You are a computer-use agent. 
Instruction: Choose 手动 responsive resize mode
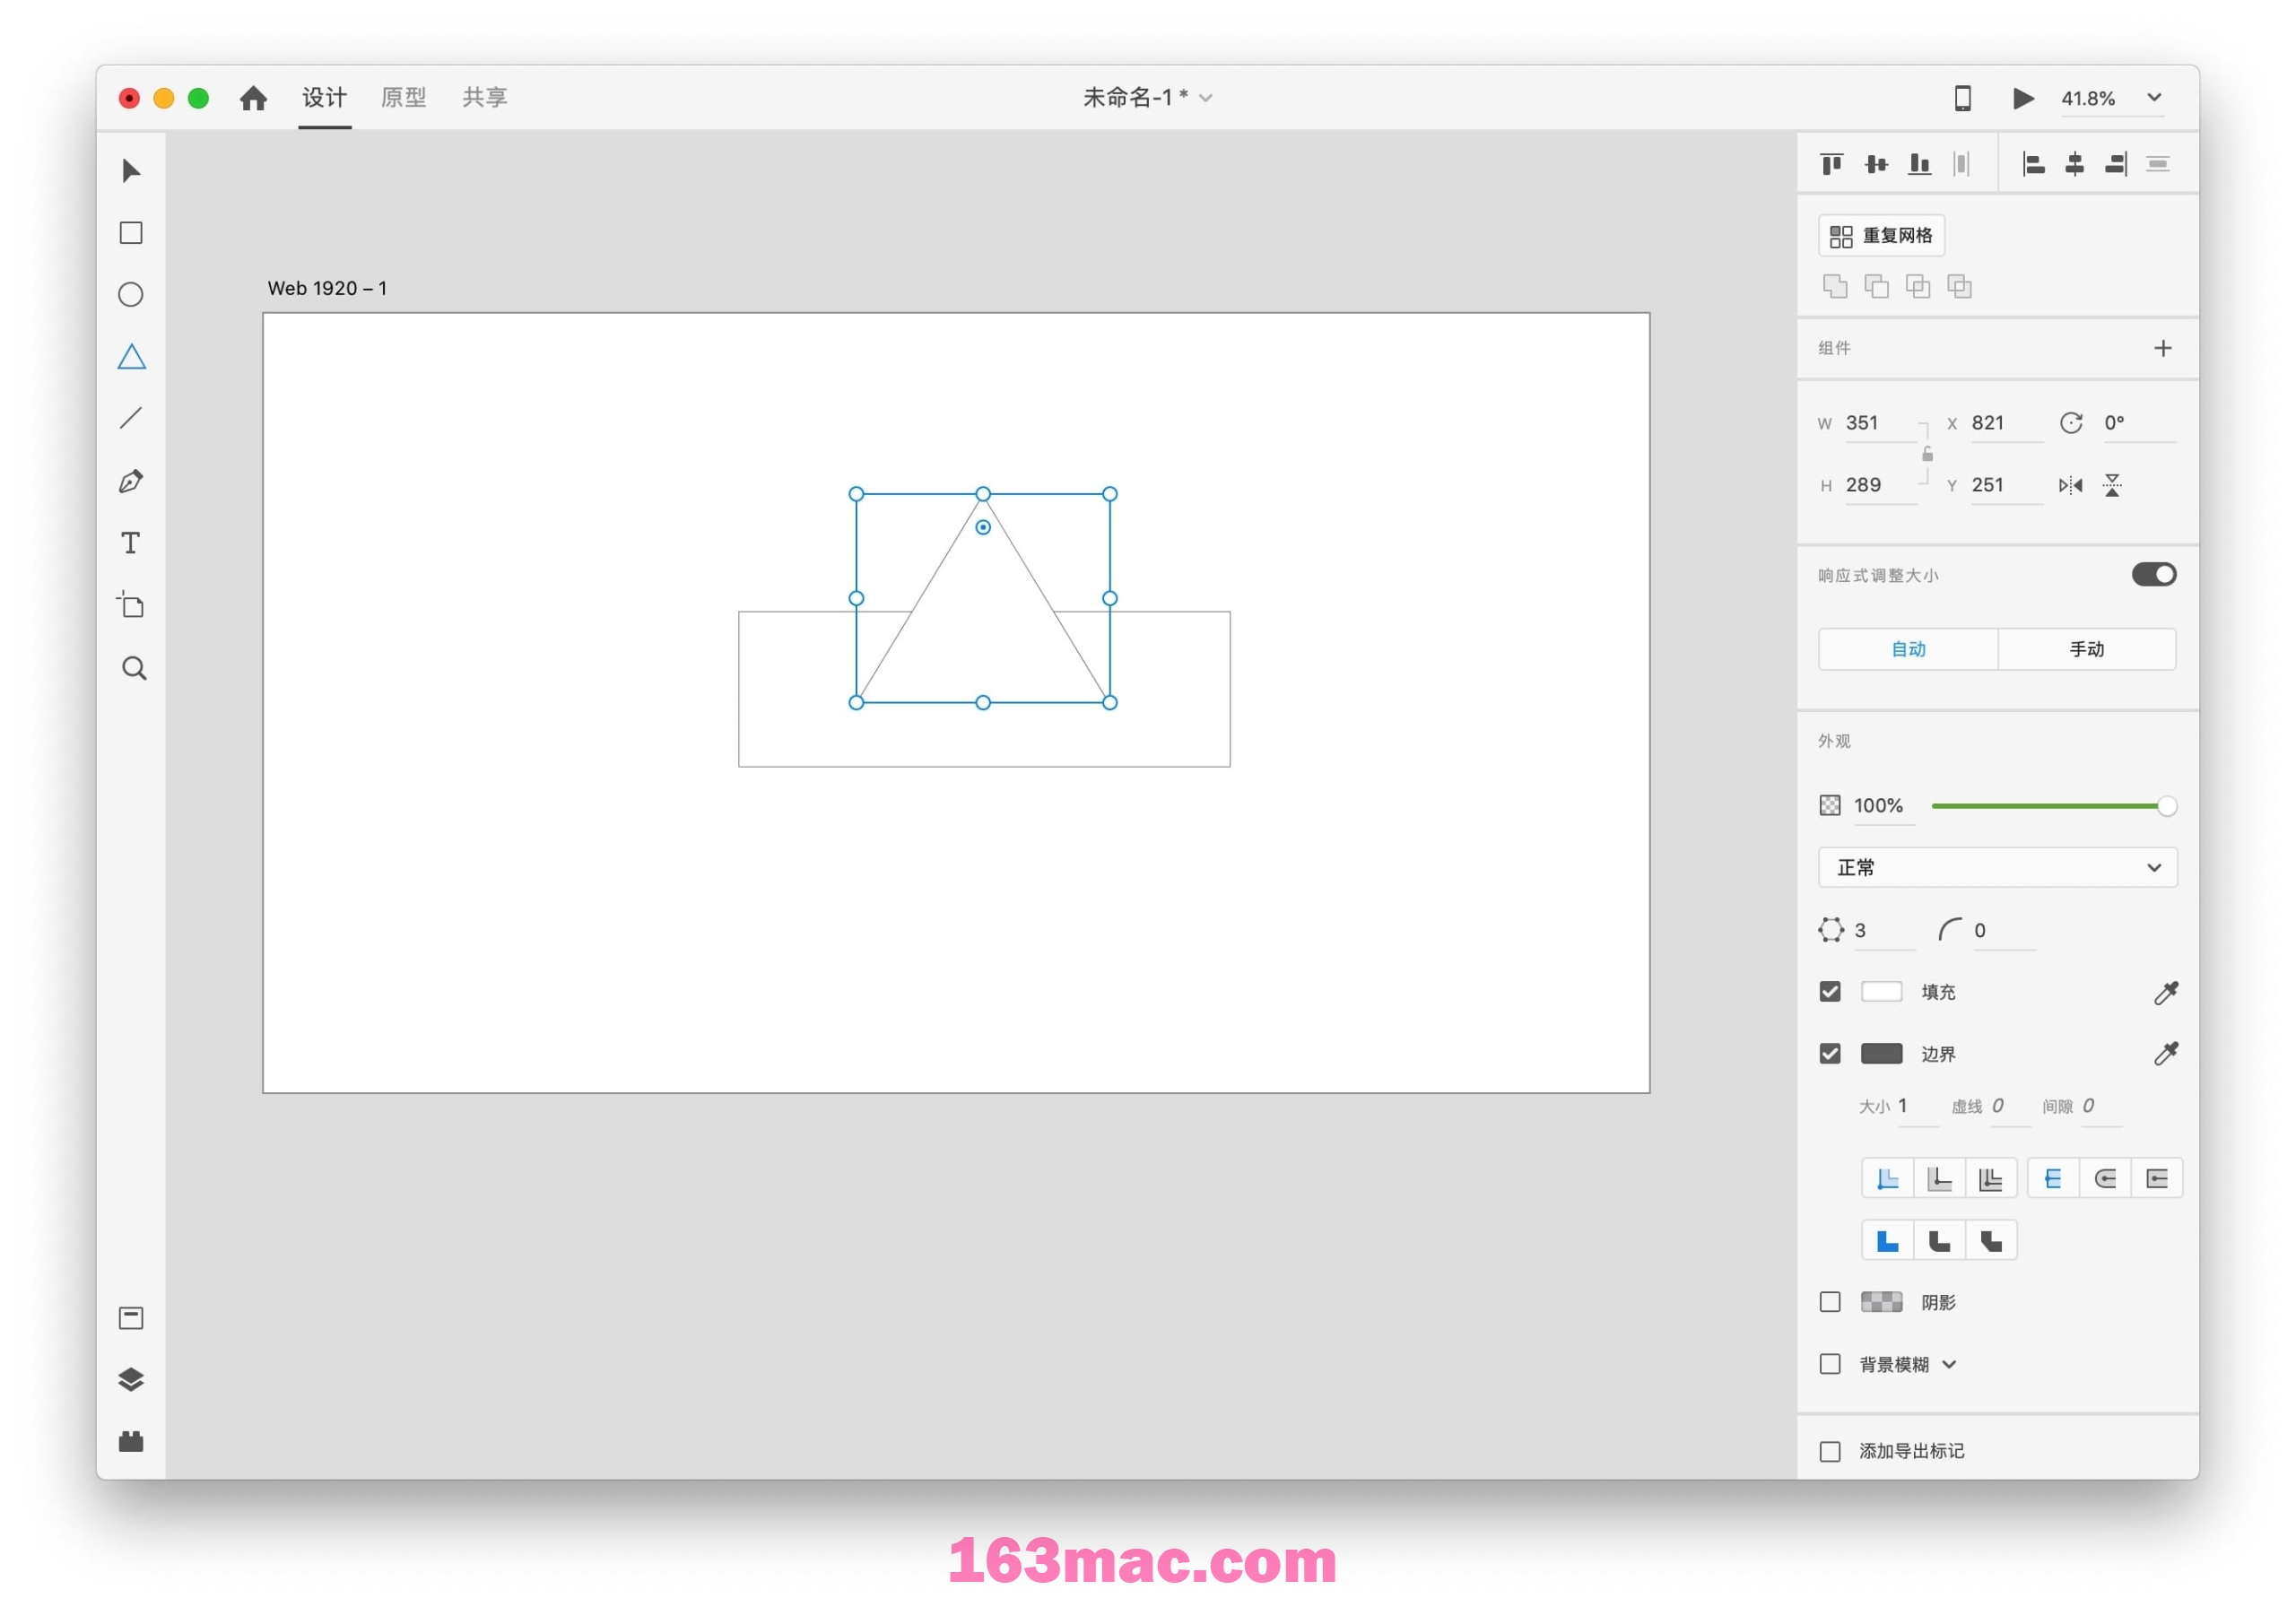(x=2087, y=649)
